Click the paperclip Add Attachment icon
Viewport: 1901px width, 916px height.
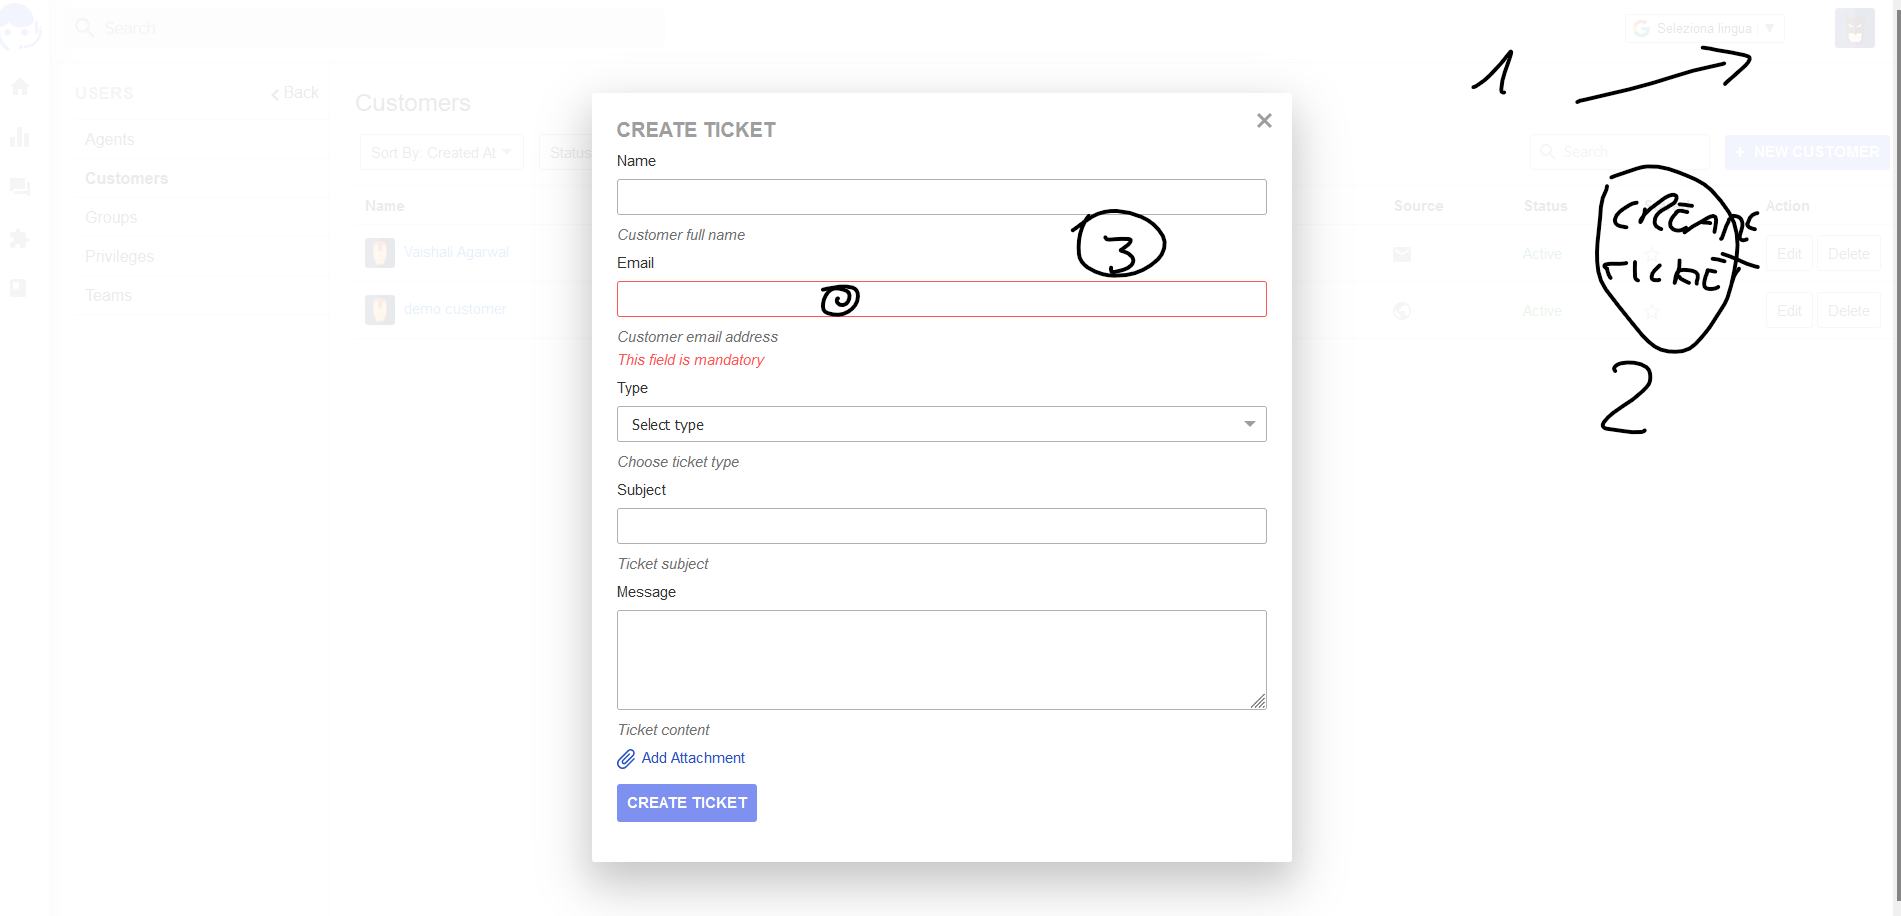pos(626,759)
